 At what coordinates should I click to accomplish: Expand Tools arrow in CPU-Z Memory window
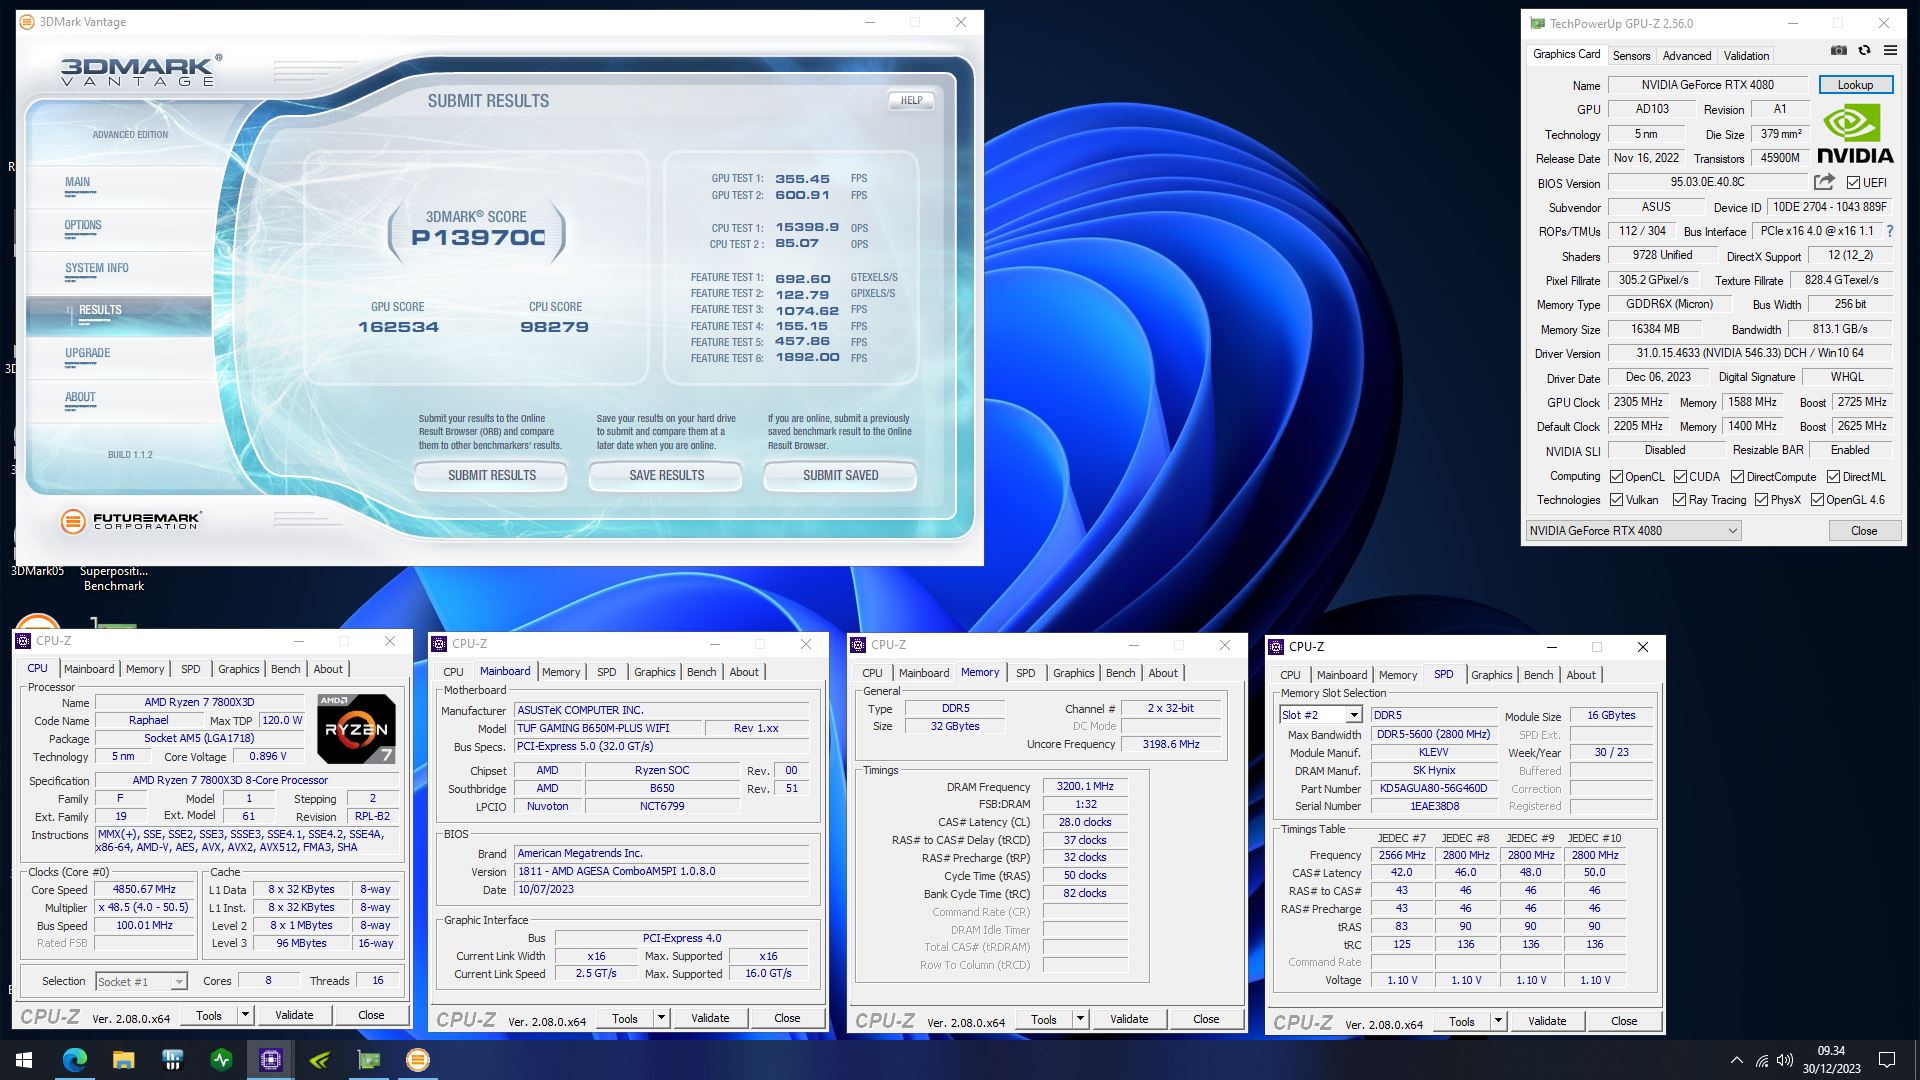click(x=1080, y=1019)
